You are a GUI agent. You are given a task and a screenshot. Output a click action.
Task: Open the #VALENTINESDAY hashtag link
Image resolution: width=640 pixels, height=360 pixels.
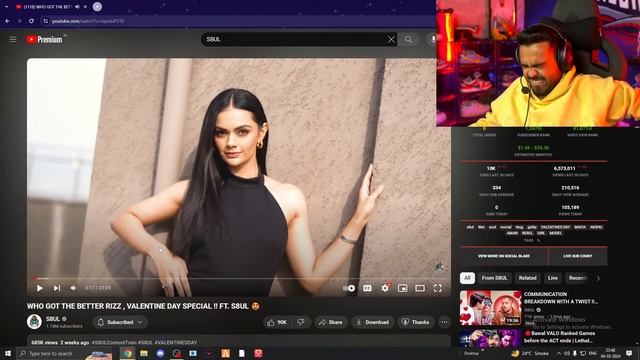click(176, 342)
